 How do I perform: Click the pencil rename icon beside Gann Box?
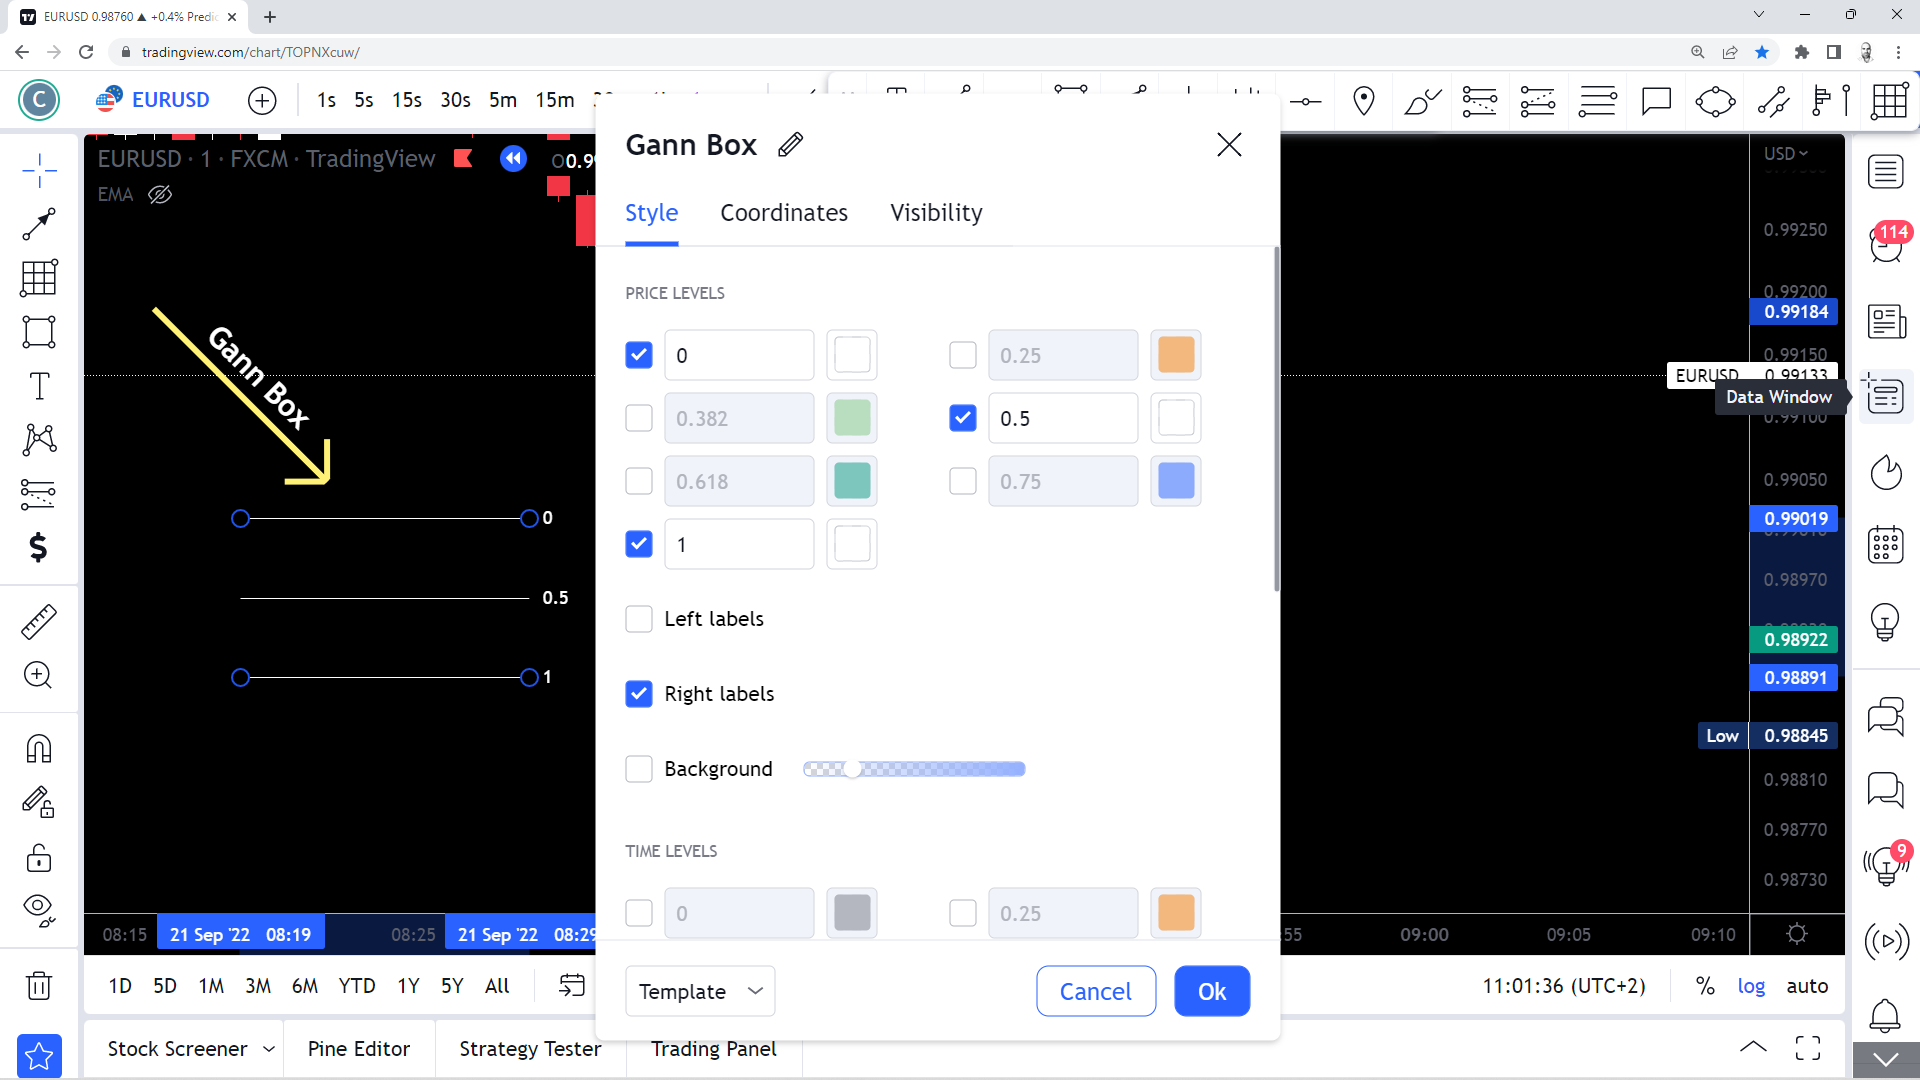point(790,145)
